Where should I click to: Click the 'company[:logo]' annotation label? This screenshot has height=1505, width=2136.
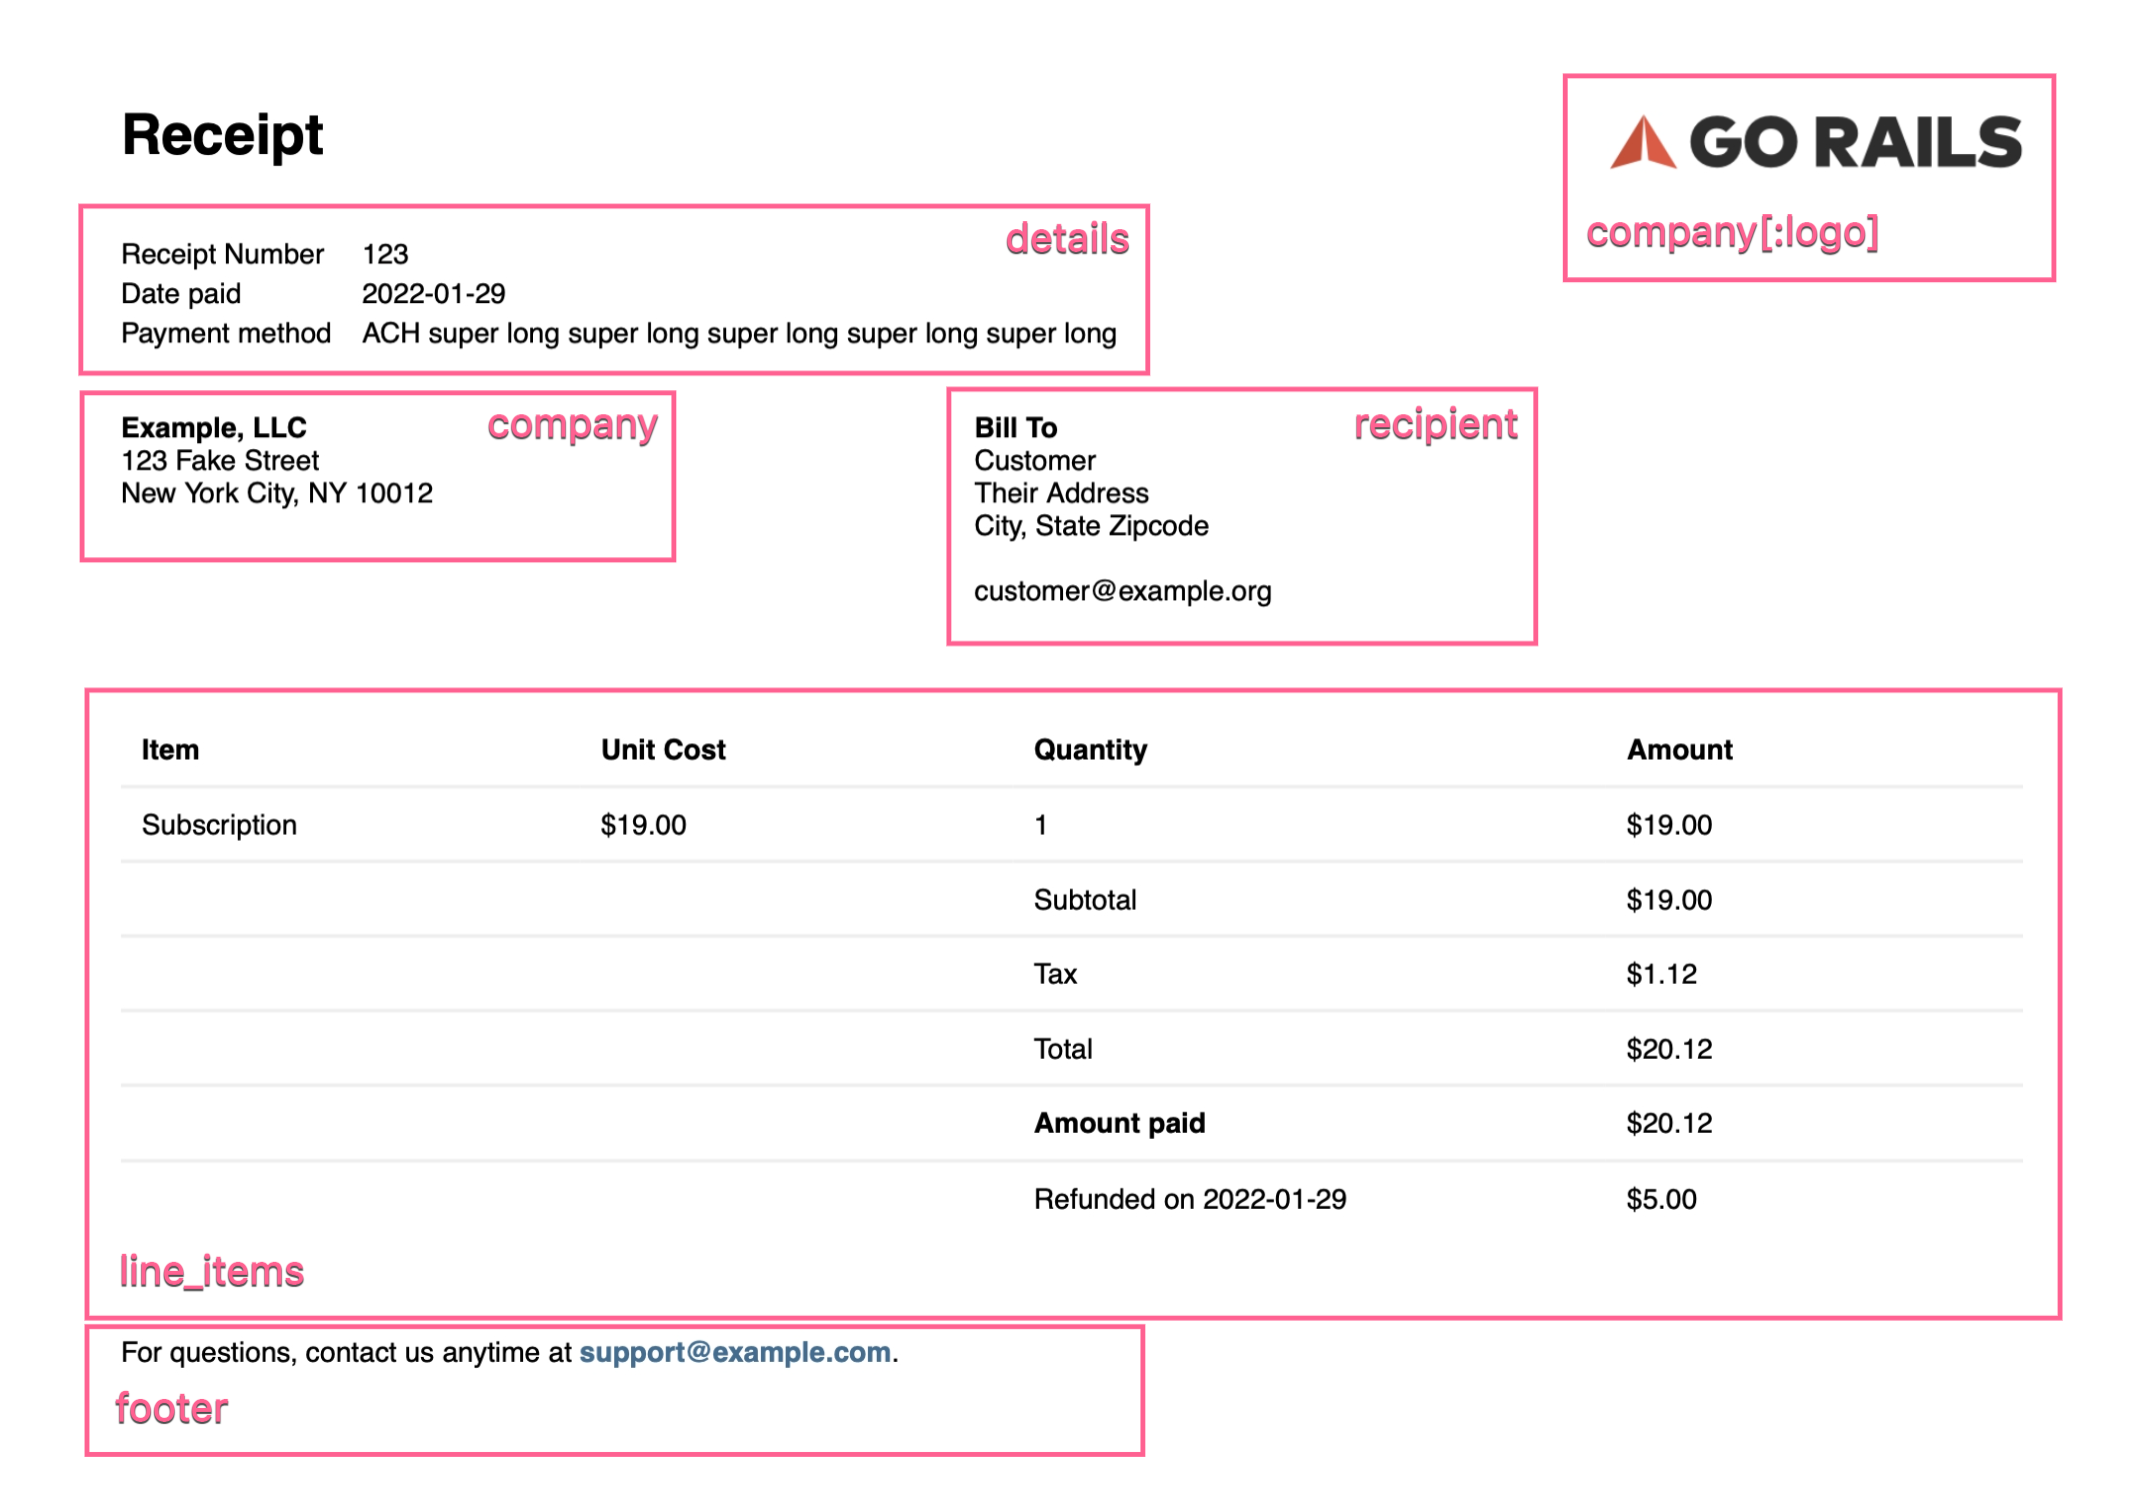pos(1731,232)
